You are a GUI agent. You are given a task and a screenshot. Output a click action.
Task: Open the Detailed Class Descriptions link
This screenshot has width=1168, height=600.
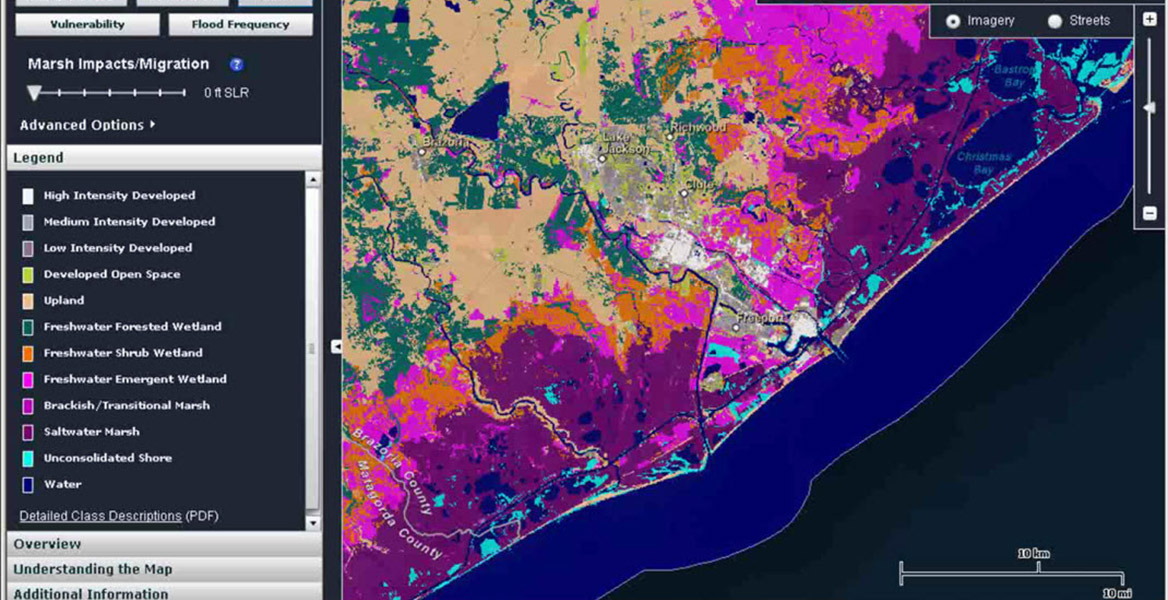click(100, 516)
